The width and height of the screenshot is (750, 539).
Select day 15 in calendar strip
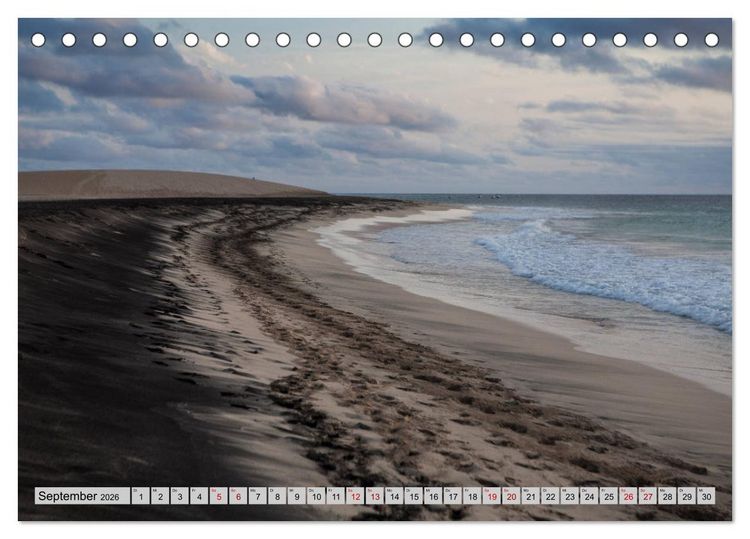pos(414,495)
